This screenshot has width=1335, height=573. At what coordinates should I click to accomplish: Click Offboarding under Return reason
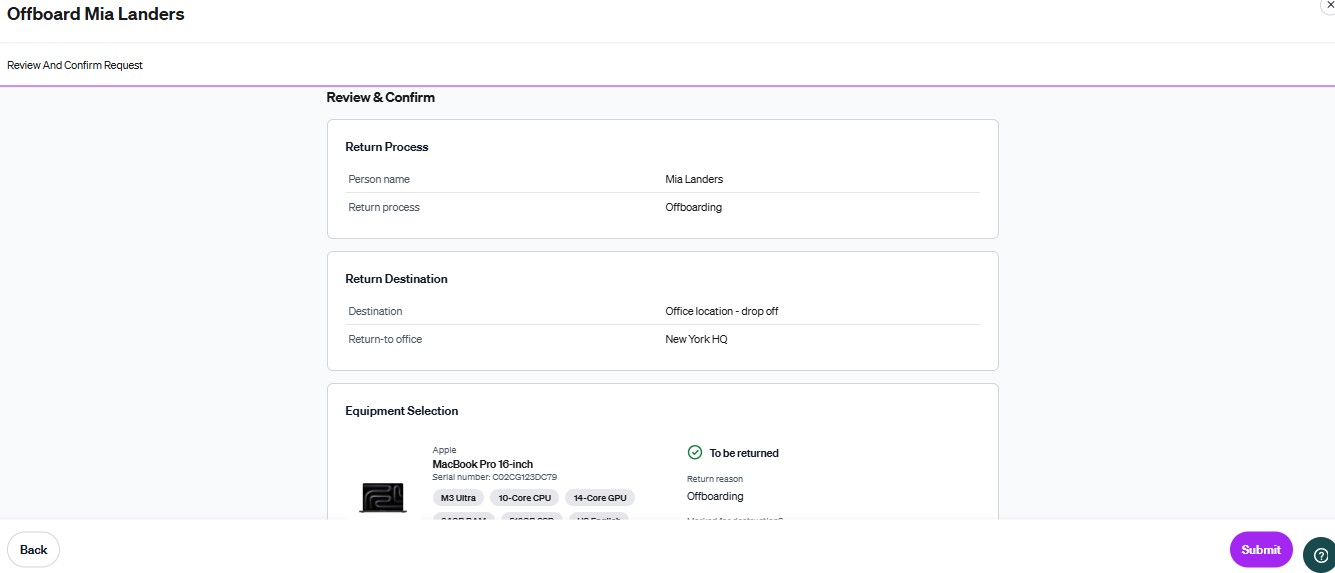(x=715, y=496)
